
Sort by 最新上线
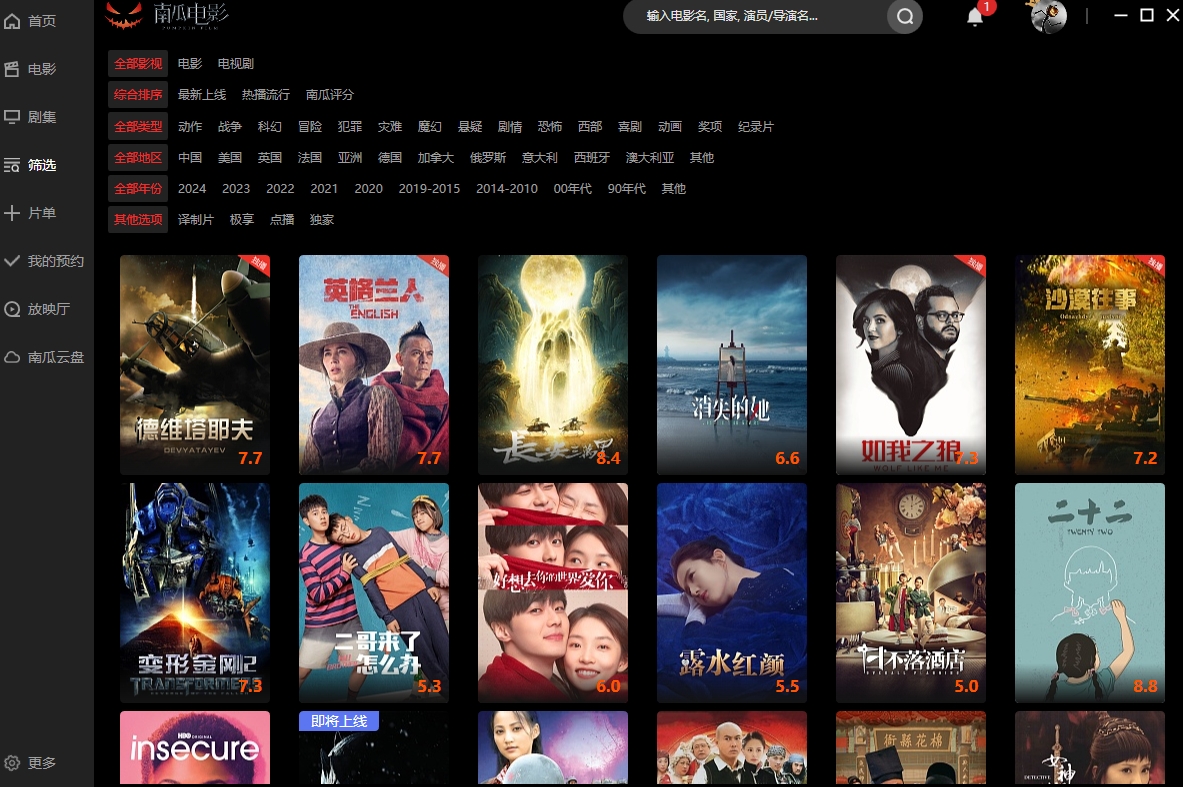pyautogui.click(x=201, y=95)
